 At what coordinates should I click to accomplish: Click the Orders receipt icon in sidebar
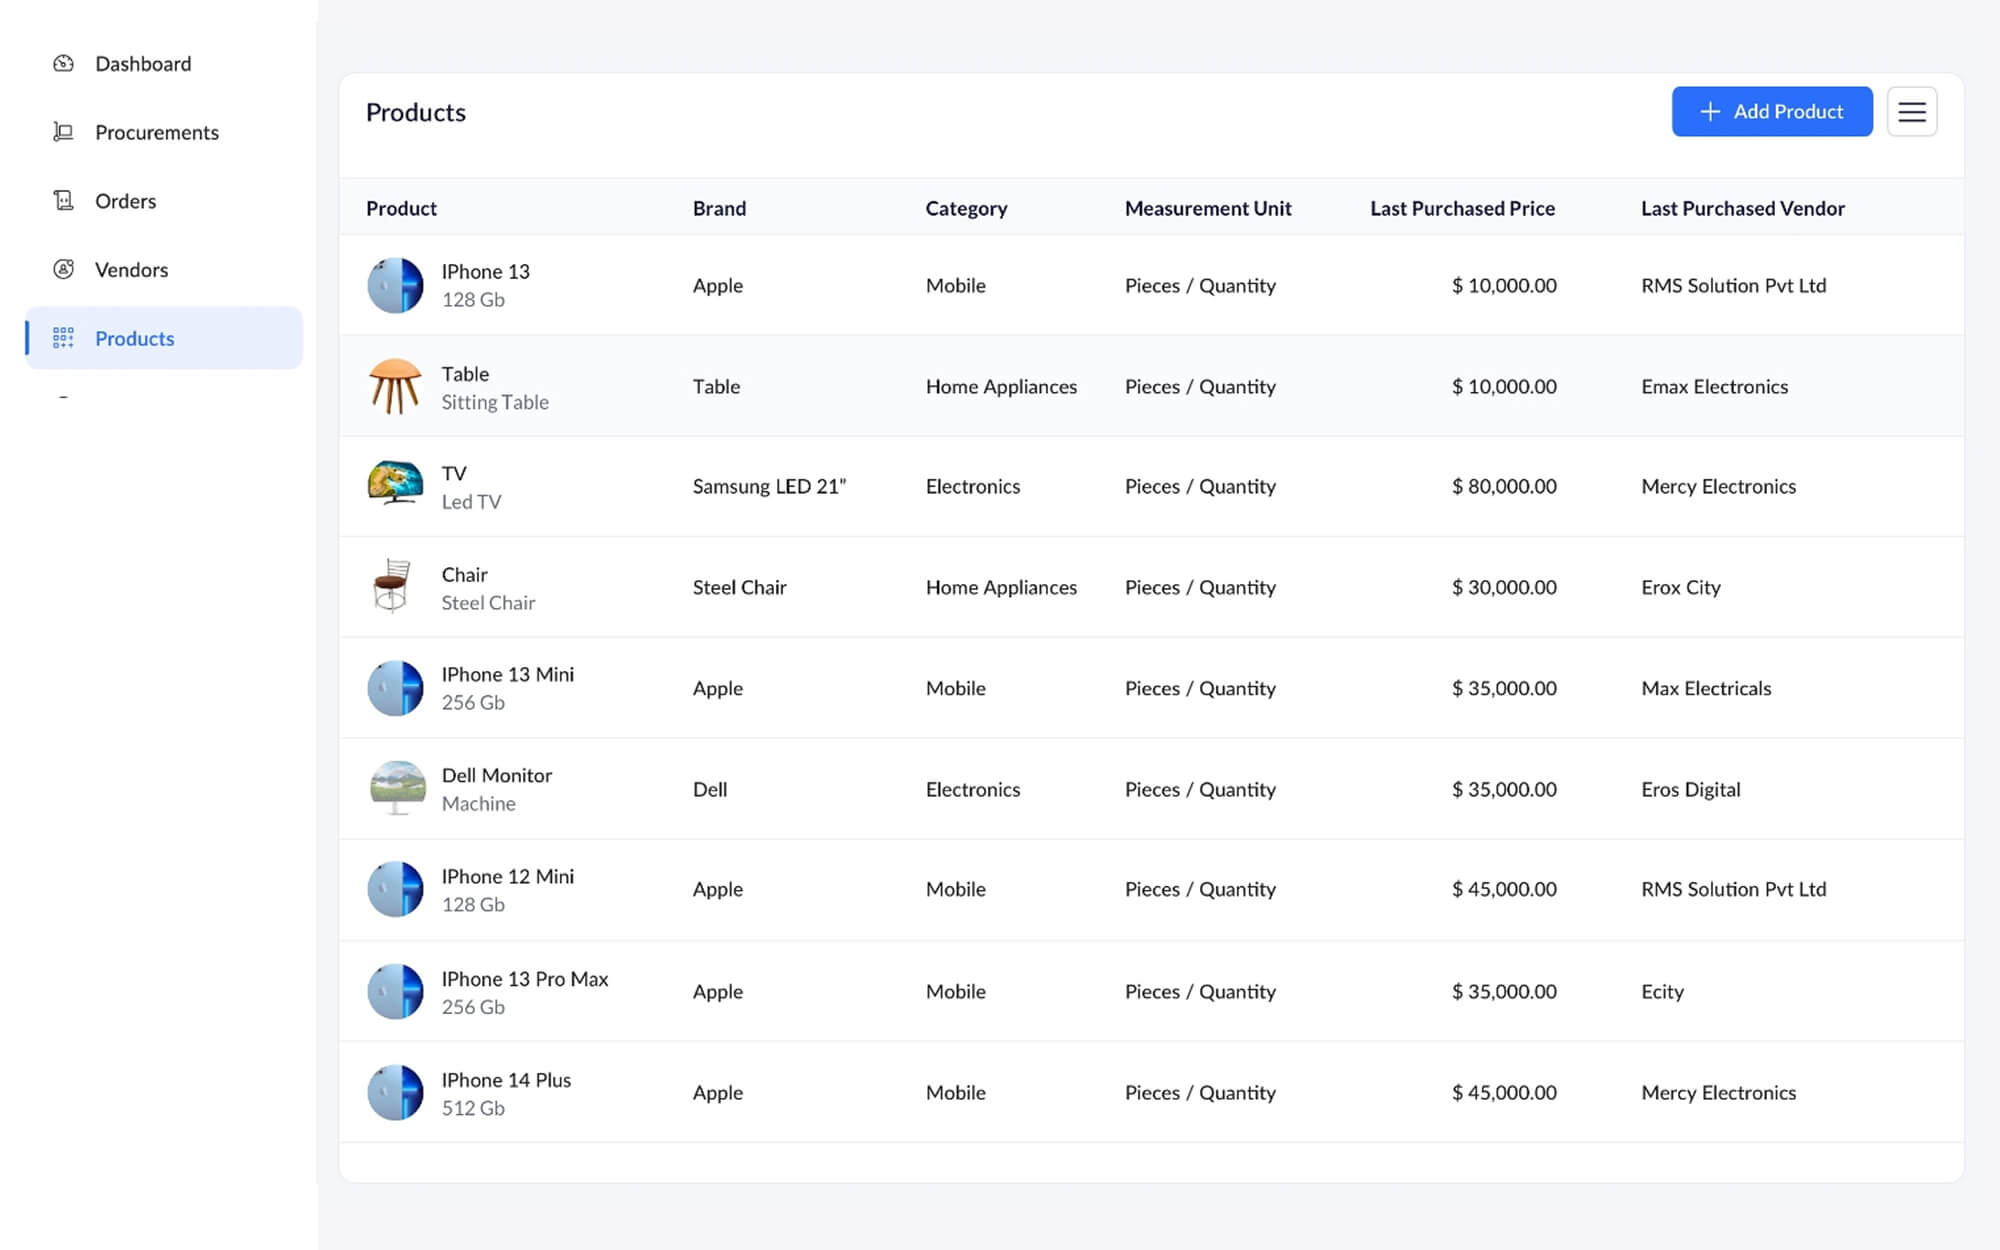coord(63,200)
